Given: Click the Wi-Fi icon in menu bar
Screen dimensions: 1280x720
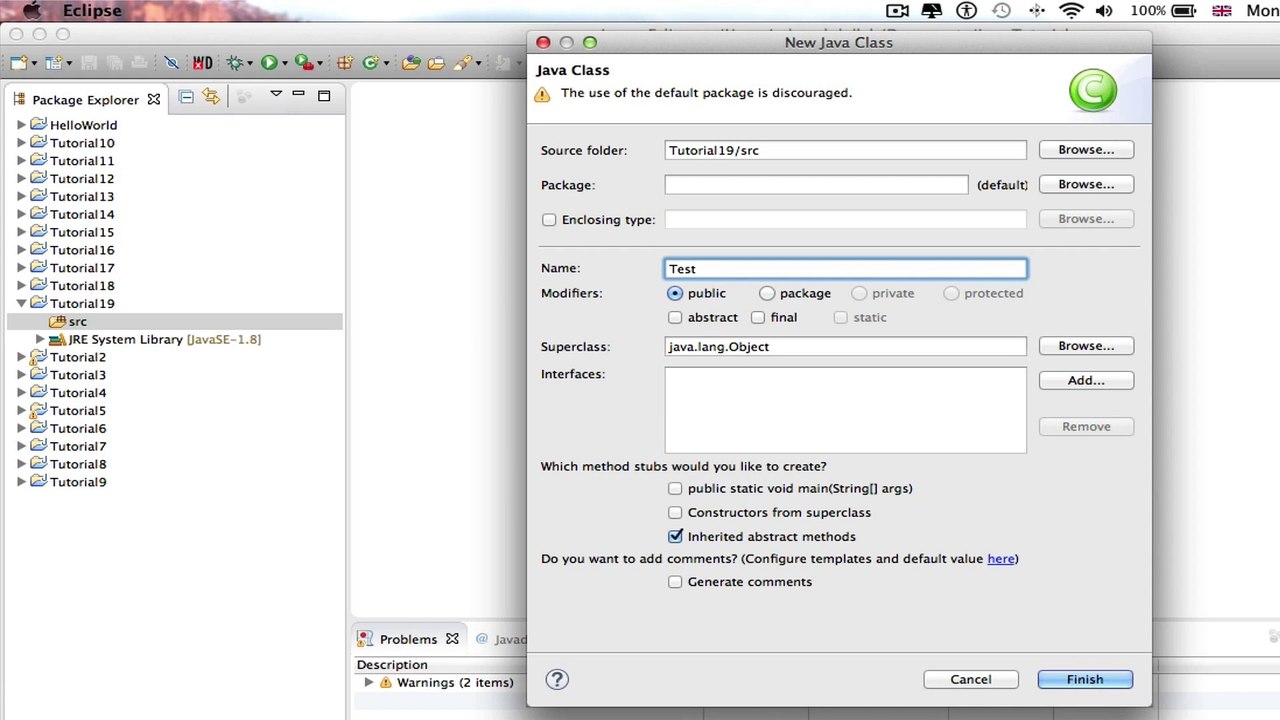Looking at the screenshot, I should [x=1071, y=11].
